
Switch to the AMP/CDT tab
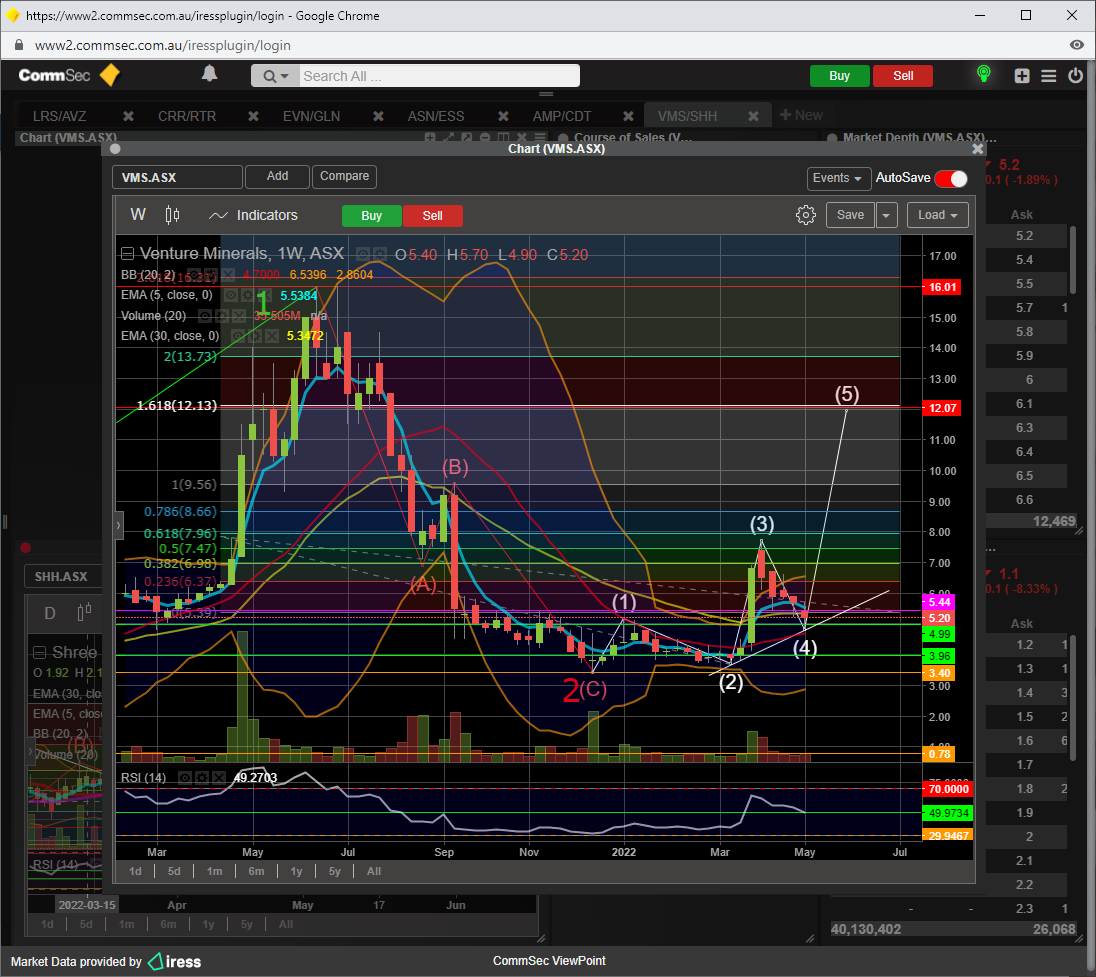pos(561,116)
